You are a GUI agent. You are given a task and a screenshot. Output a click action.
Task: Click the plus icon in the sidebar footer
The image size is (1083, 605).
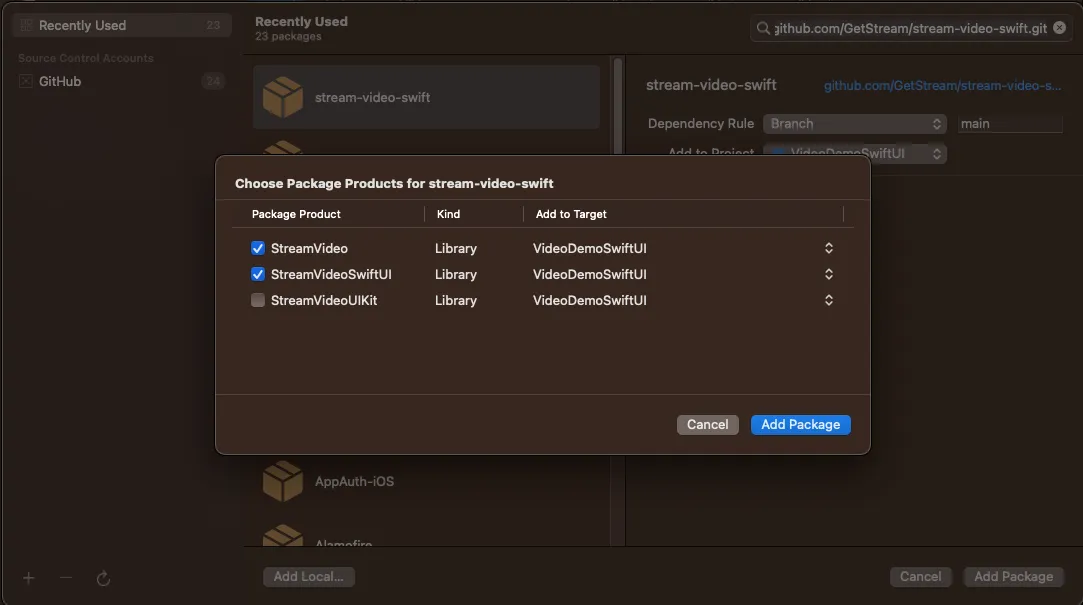(28, 578)
